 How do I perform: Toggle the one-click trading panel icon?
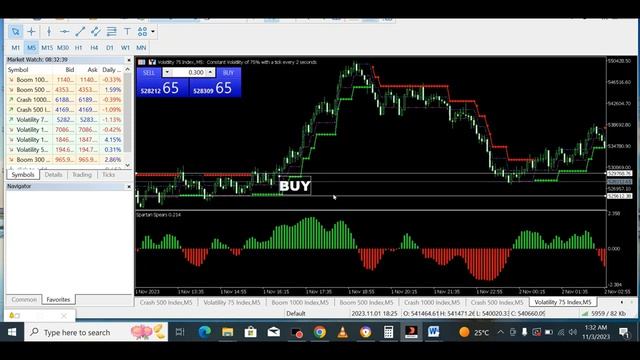[142, 62]
